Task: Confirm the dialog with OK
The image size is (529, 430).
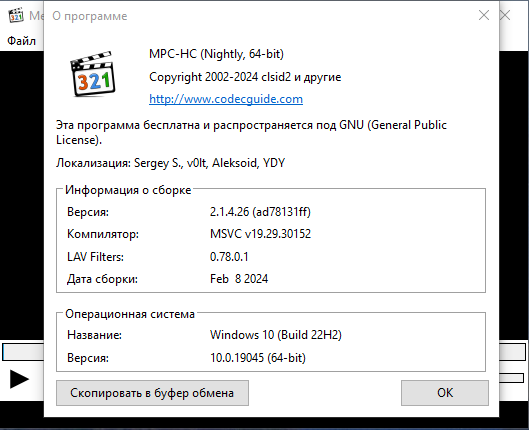Action: [x=445, y=393]
